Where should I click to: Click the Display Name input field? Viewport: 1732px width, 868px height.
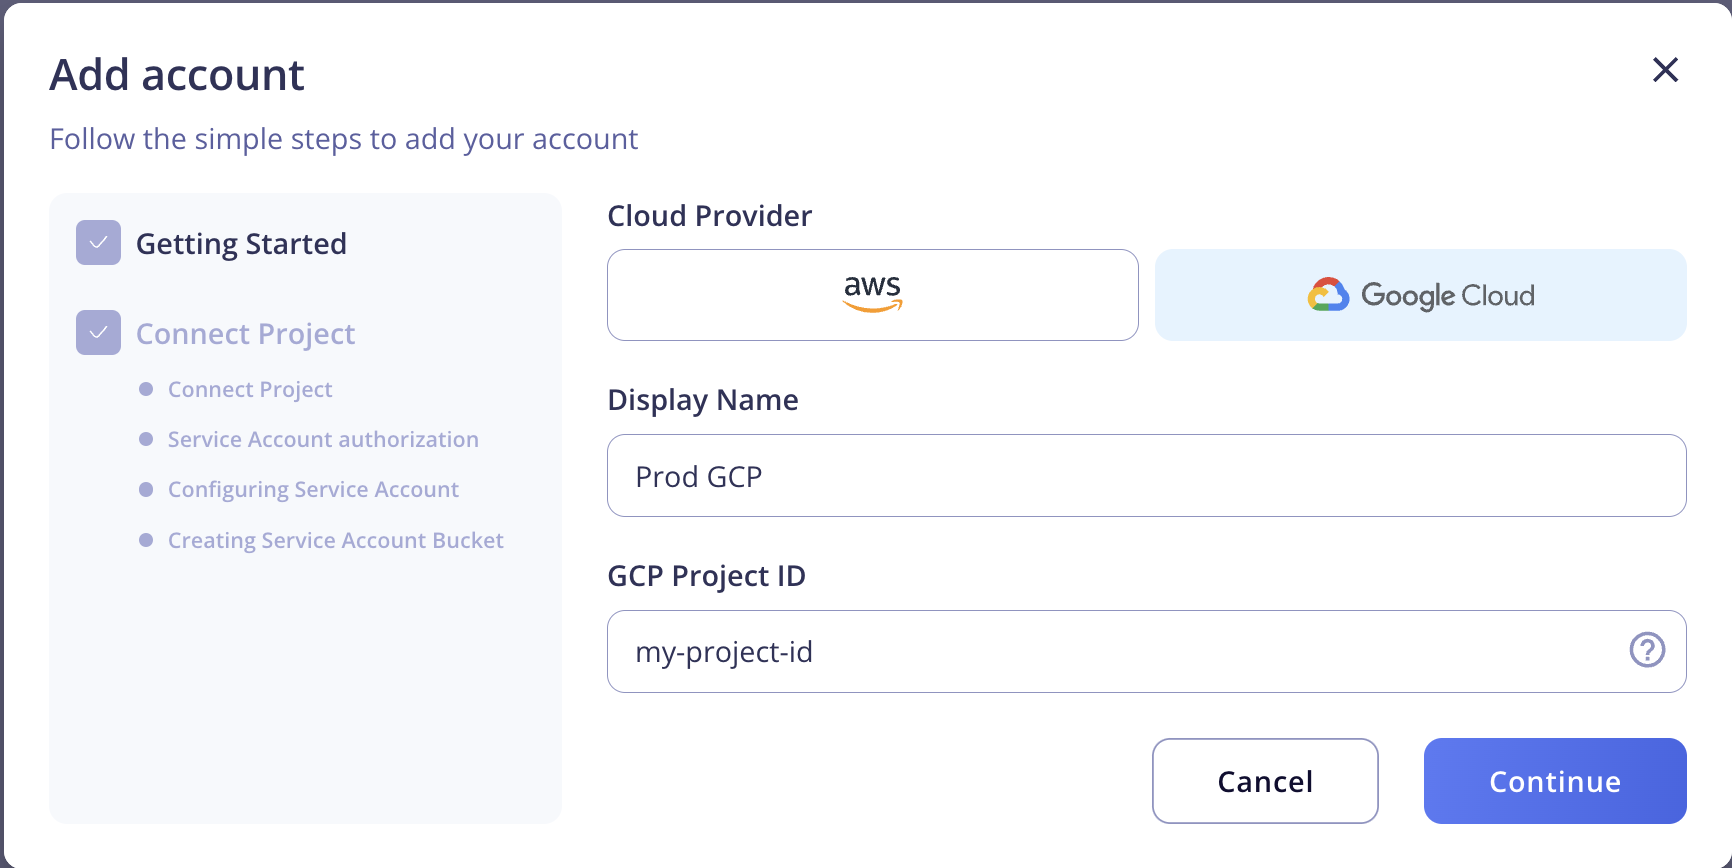tap(1146, 476)
